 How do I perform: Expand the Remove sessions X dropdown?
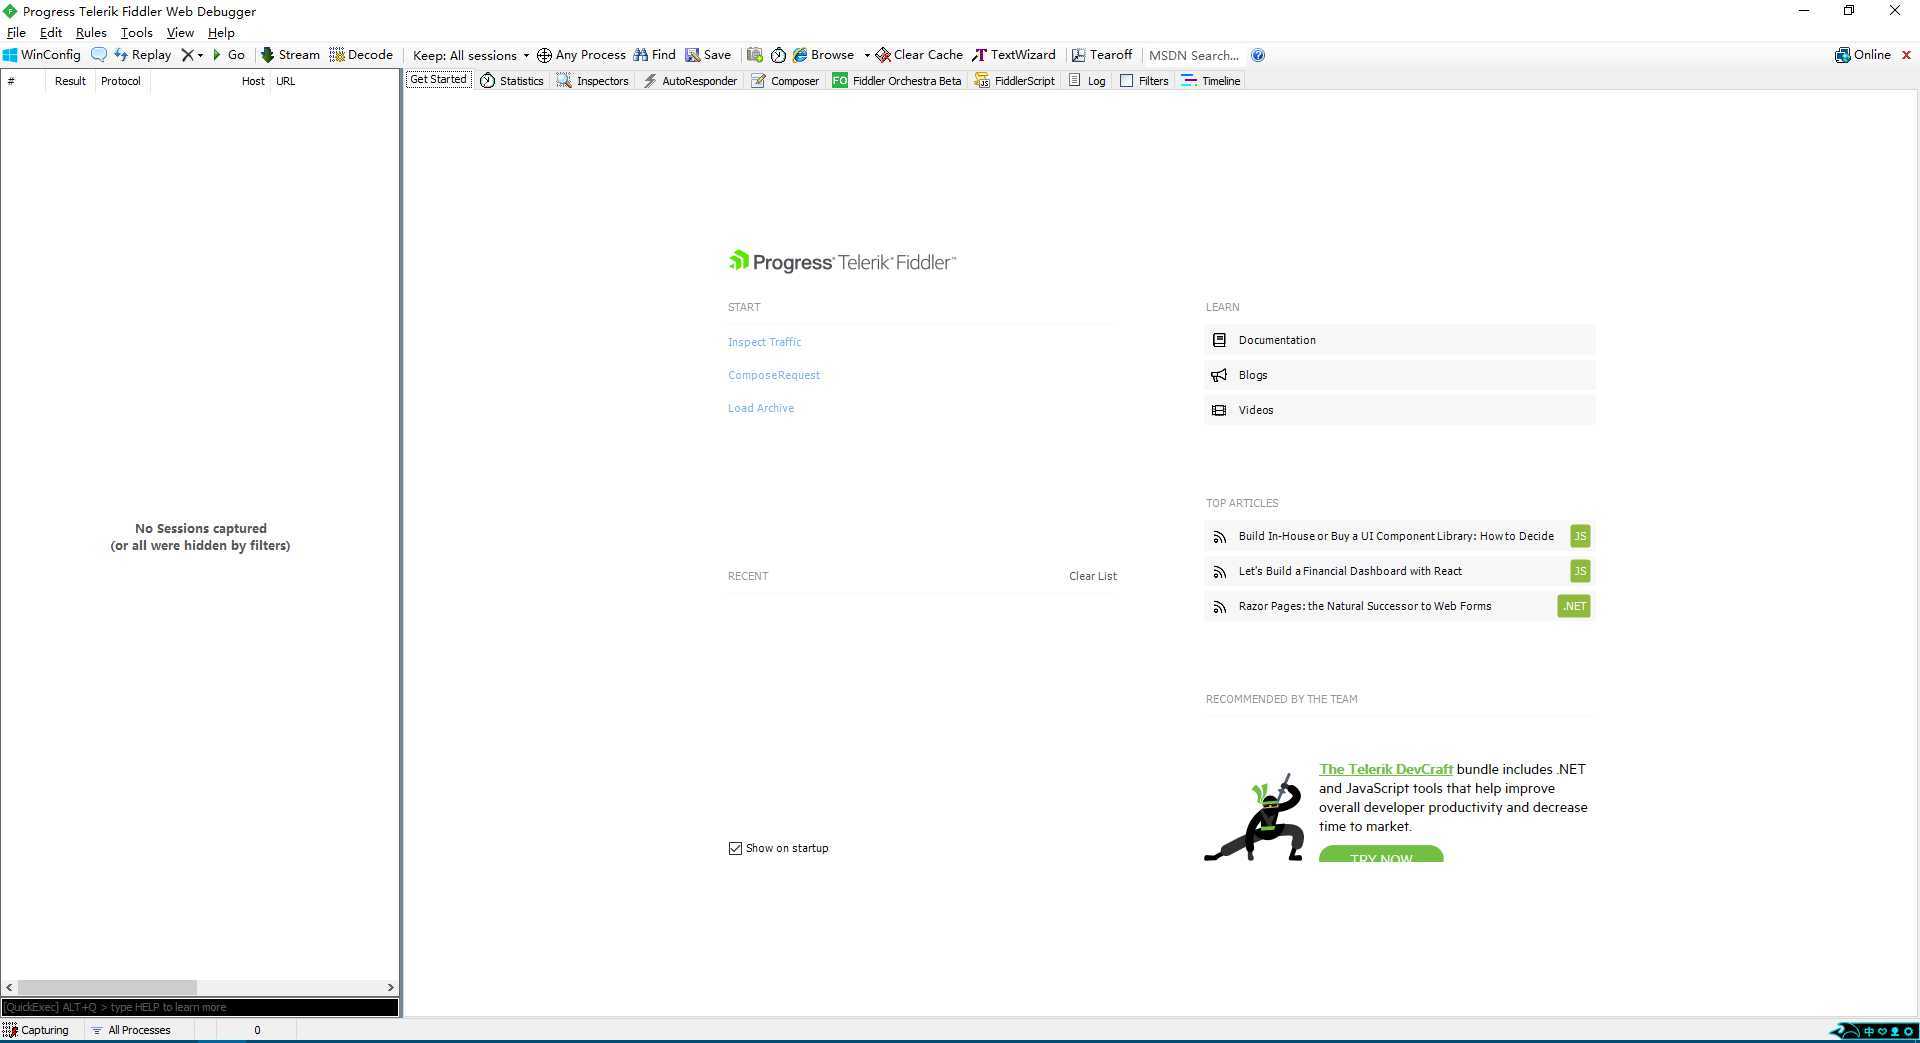[200, 55]
